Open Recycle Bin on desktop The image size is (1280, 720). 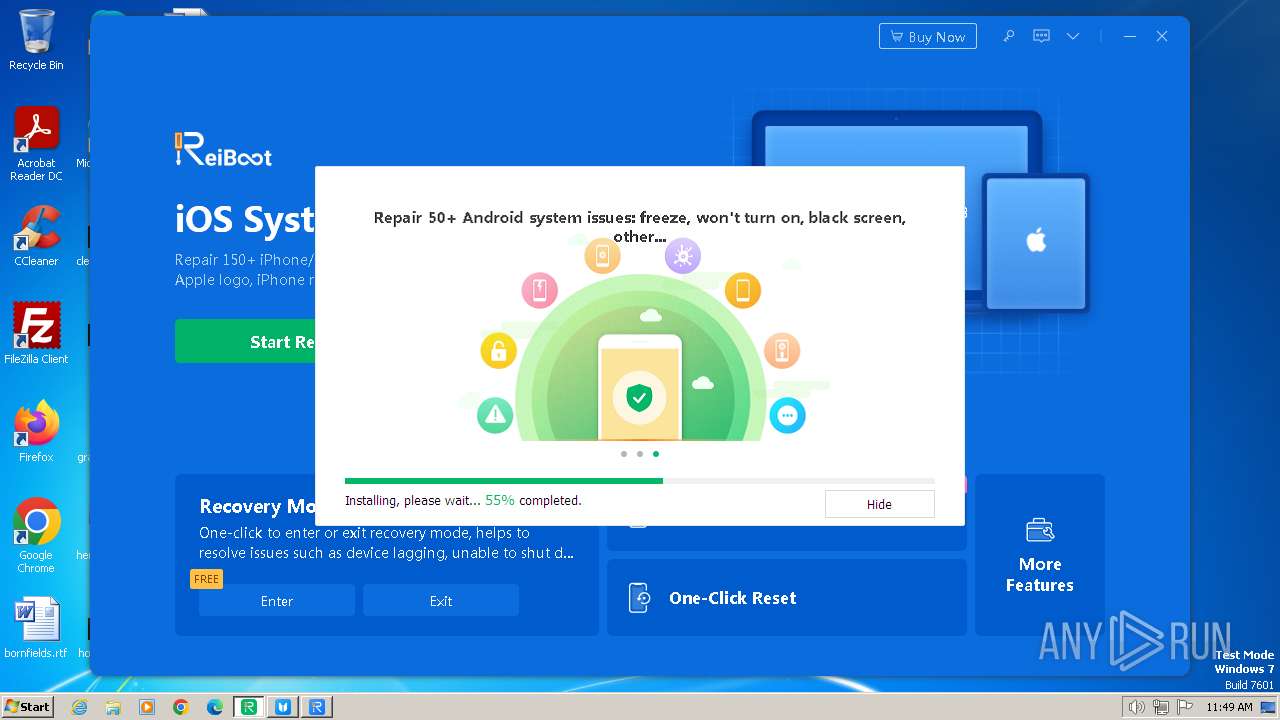point(36,40)
